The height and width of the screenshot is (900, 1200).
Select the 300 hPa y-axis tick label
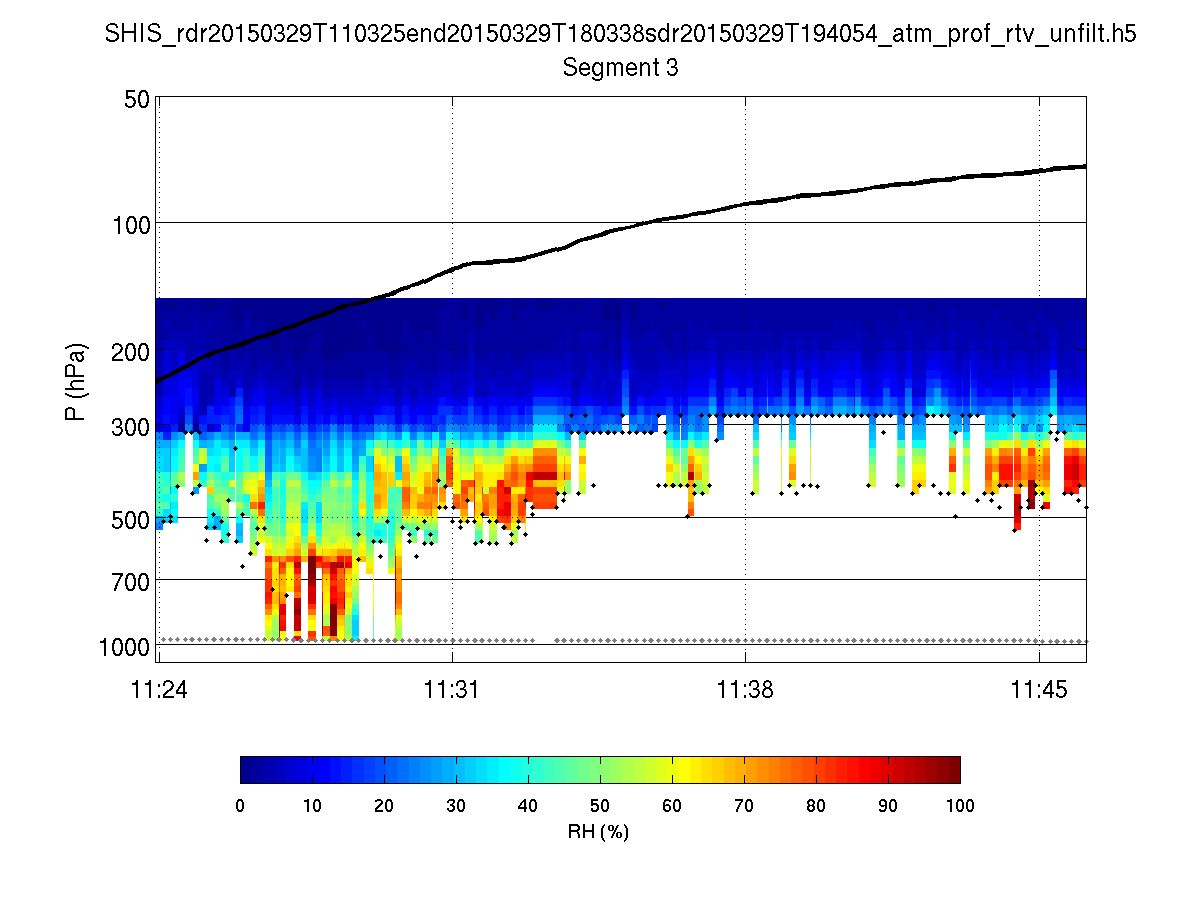(131, 427)
